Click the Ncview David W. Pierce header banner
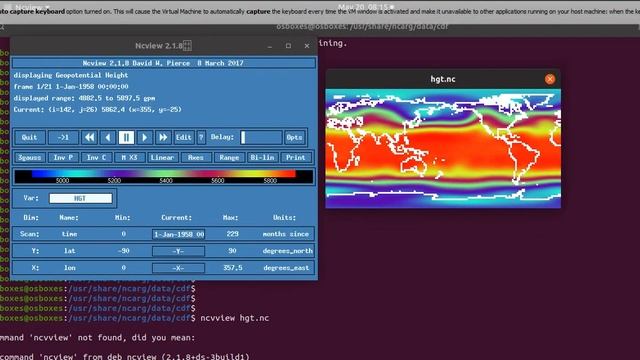 pos(163,63)
